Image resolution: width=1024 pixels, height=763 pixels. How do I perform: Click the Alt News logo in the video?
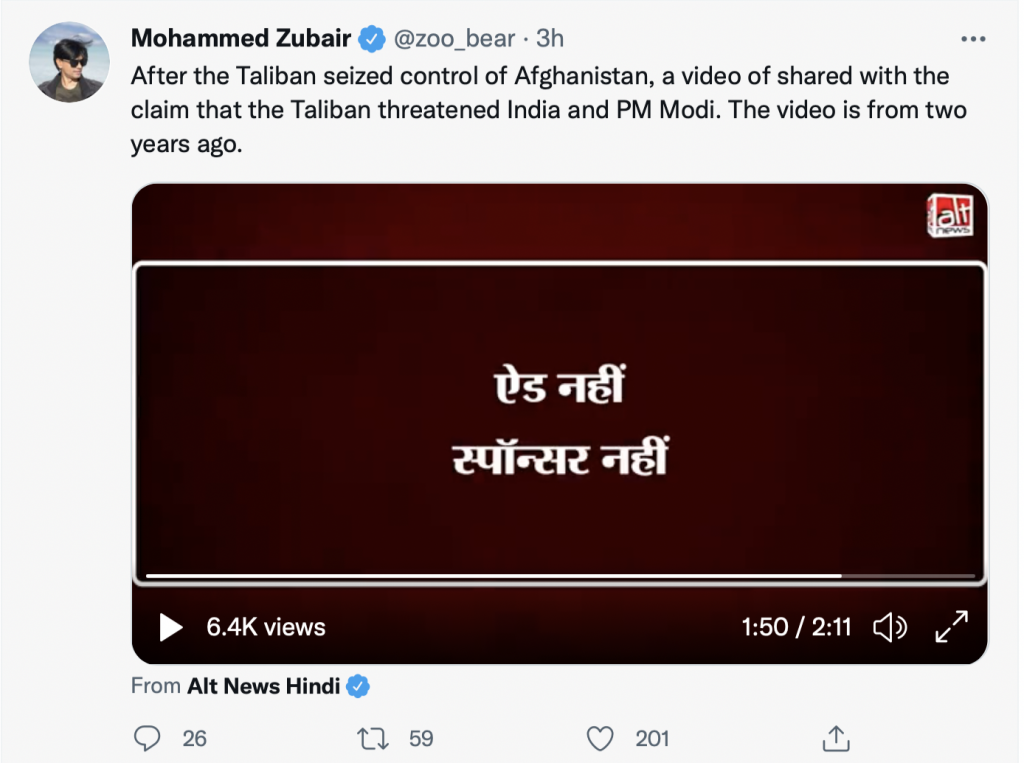click(x=949, y=217)
